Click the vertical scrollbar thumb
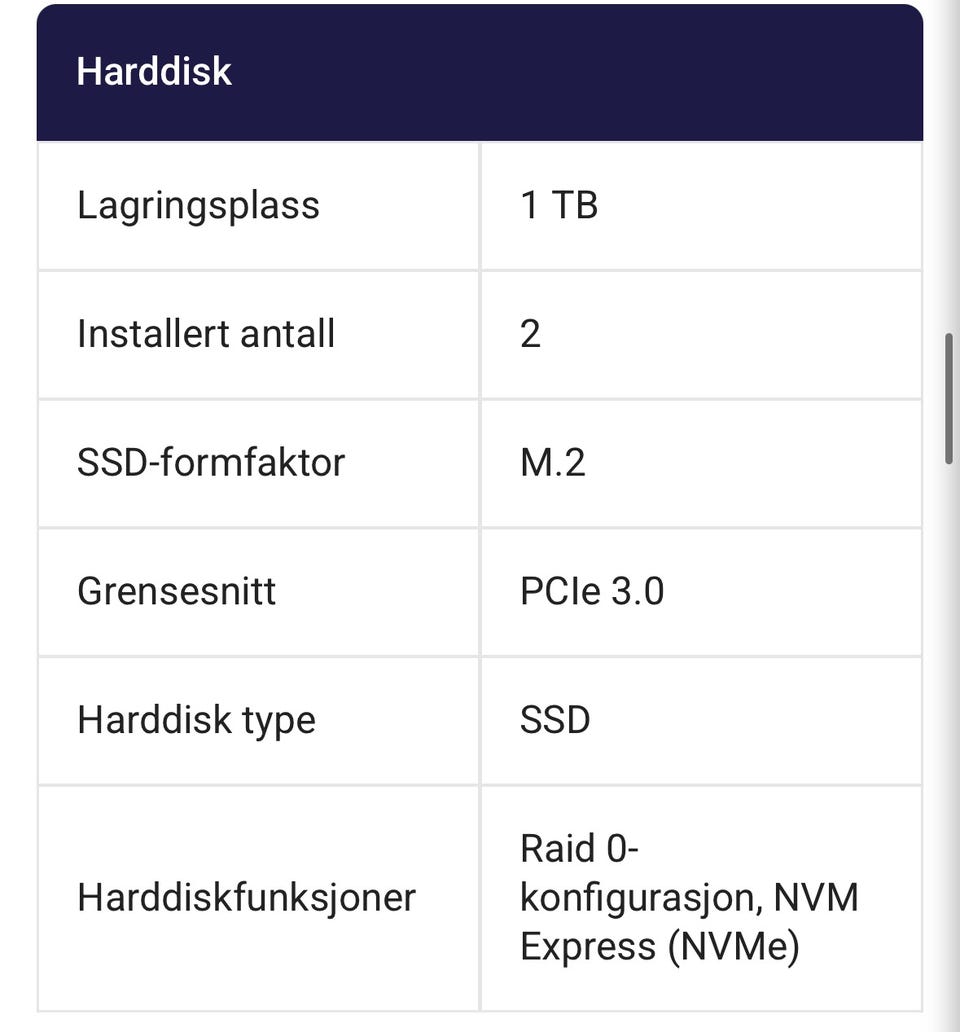Screen dimensions: 960x1032 click(x=949, y=399)
